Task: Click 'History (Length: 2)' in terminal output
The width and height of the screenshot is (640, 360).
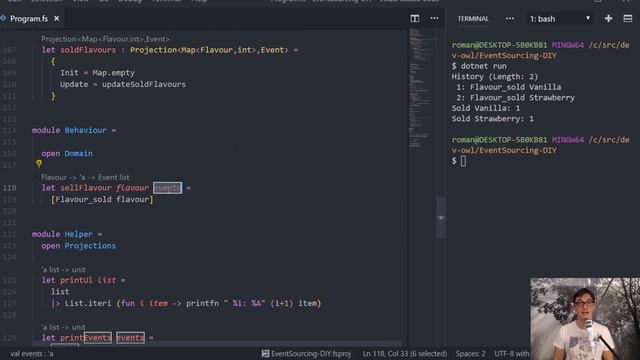Action: coord(495,76)
